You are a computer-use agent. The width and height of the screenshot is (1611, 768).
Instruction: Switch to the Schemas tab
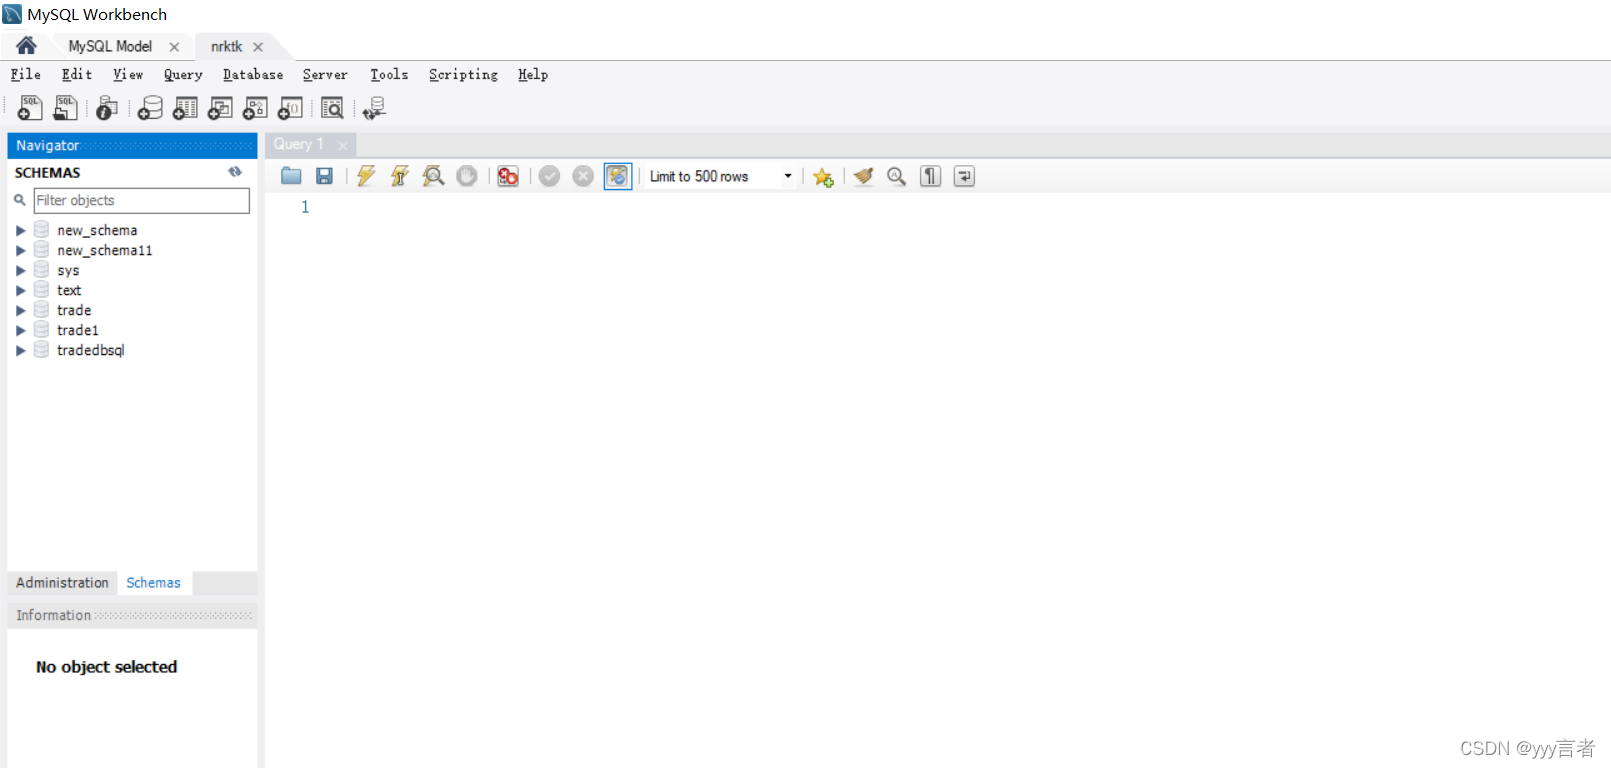point(153,583)
